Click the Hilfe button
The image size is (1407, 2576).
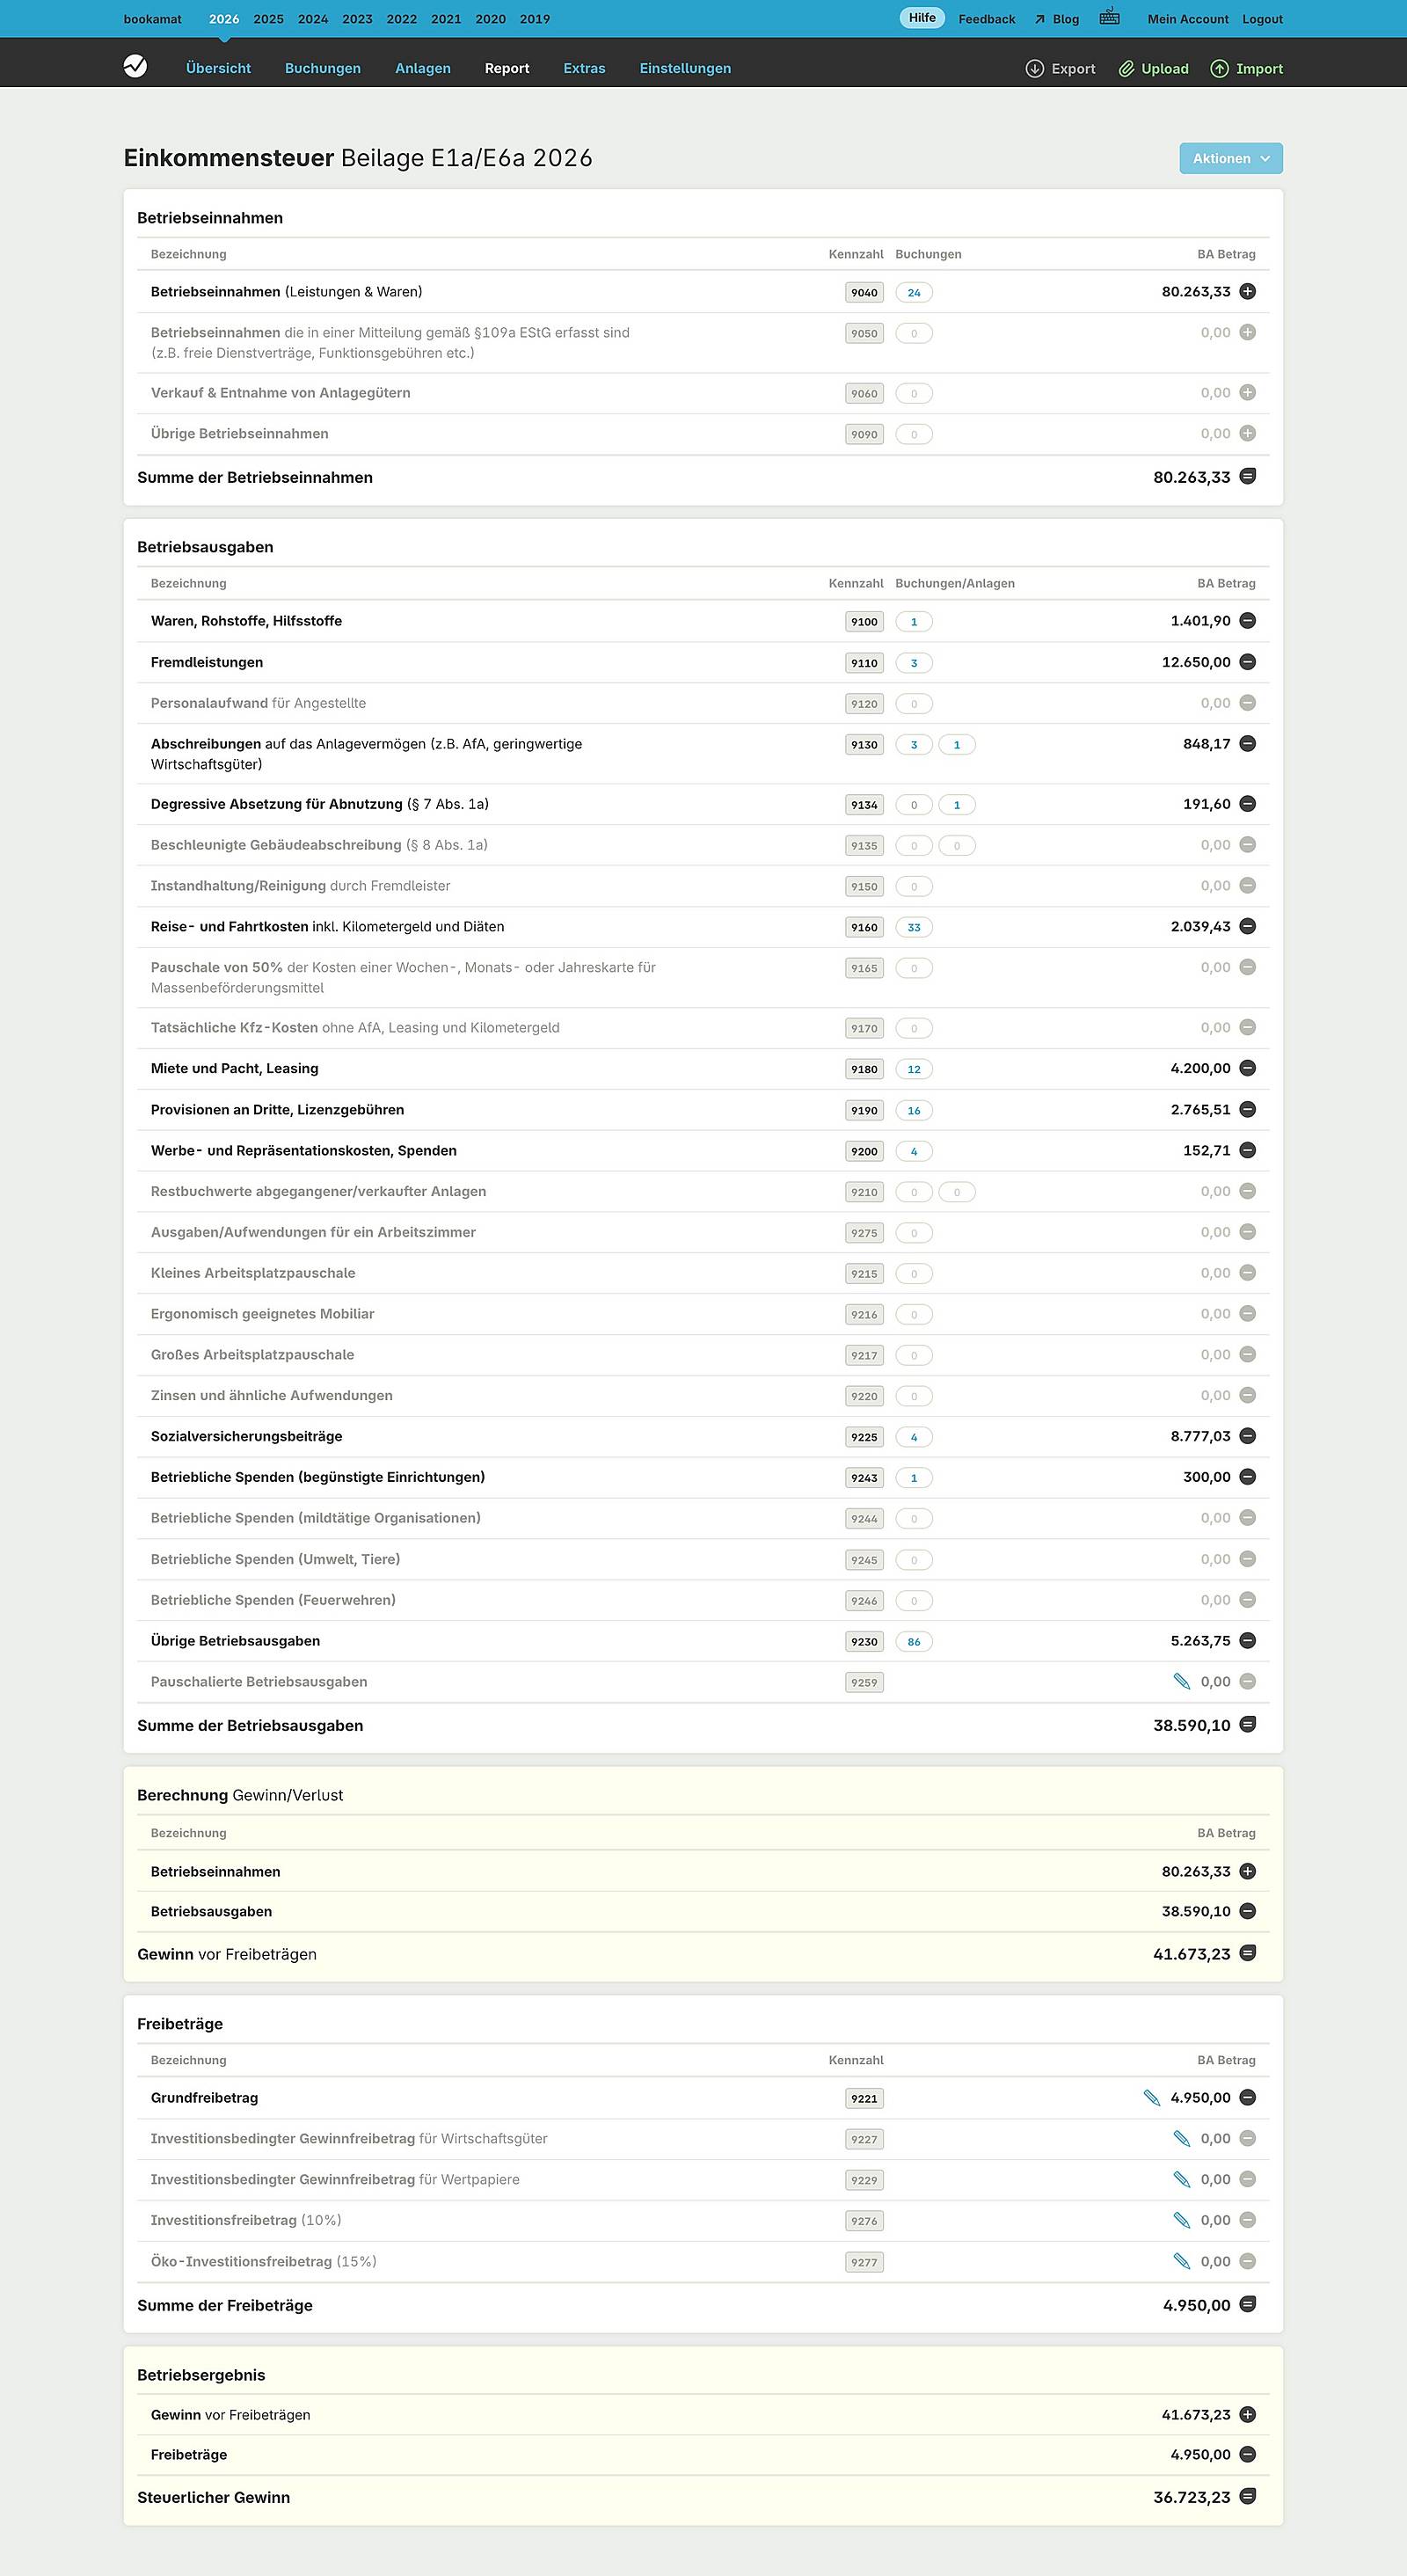coord(922,18)
